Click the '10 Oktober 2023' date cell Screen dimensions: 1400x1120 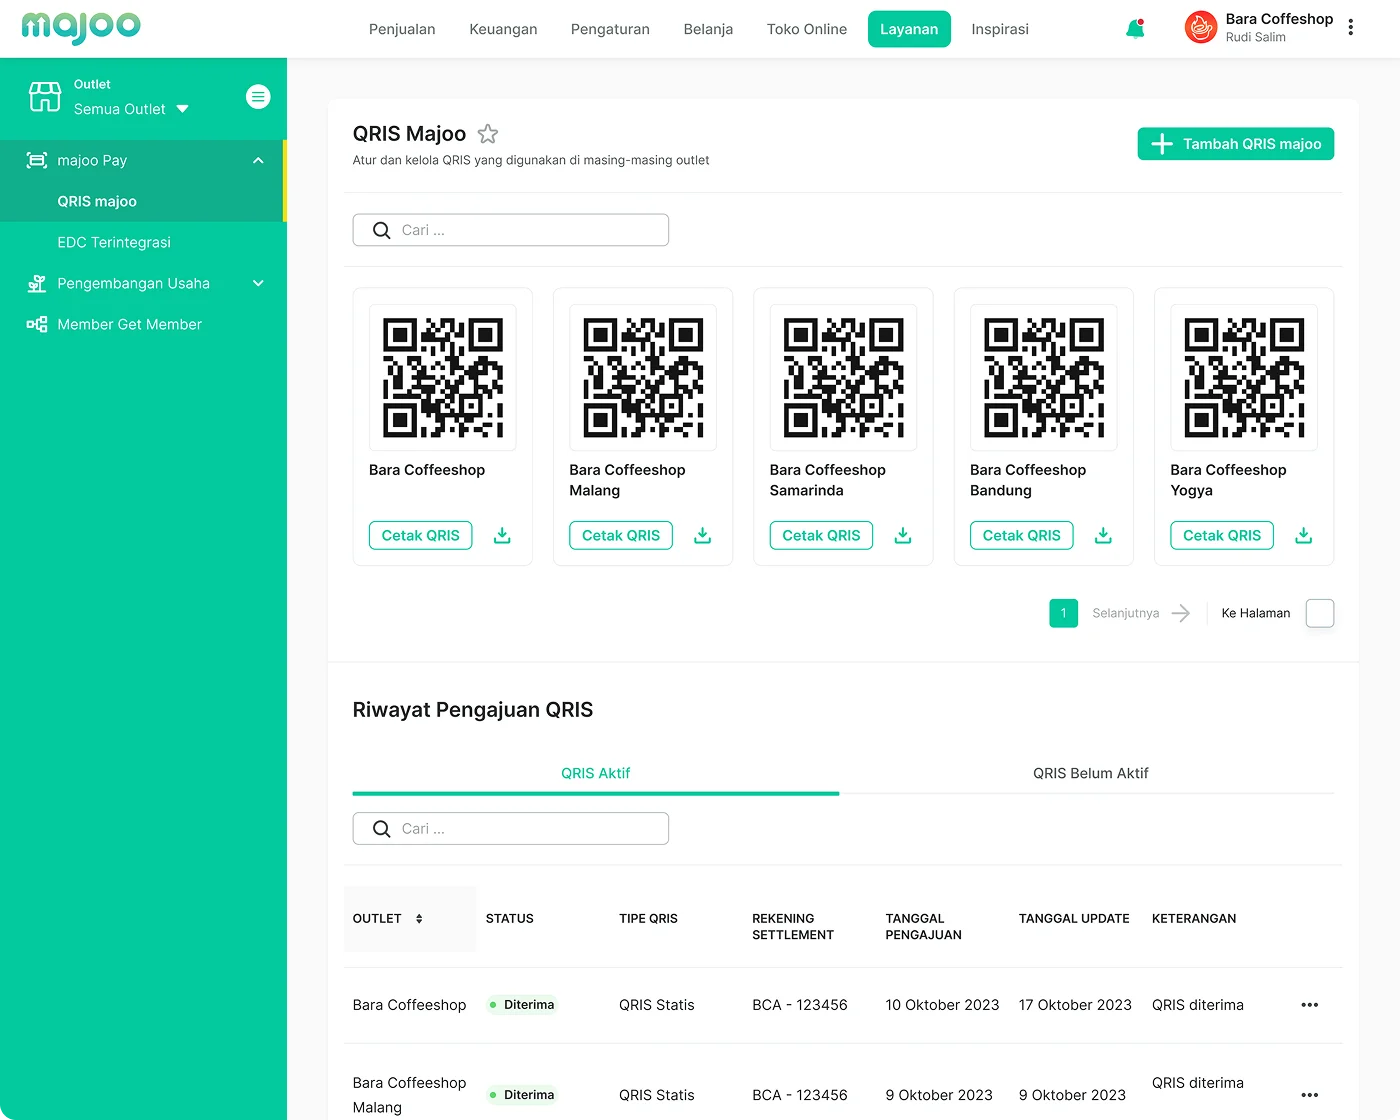942,1005
